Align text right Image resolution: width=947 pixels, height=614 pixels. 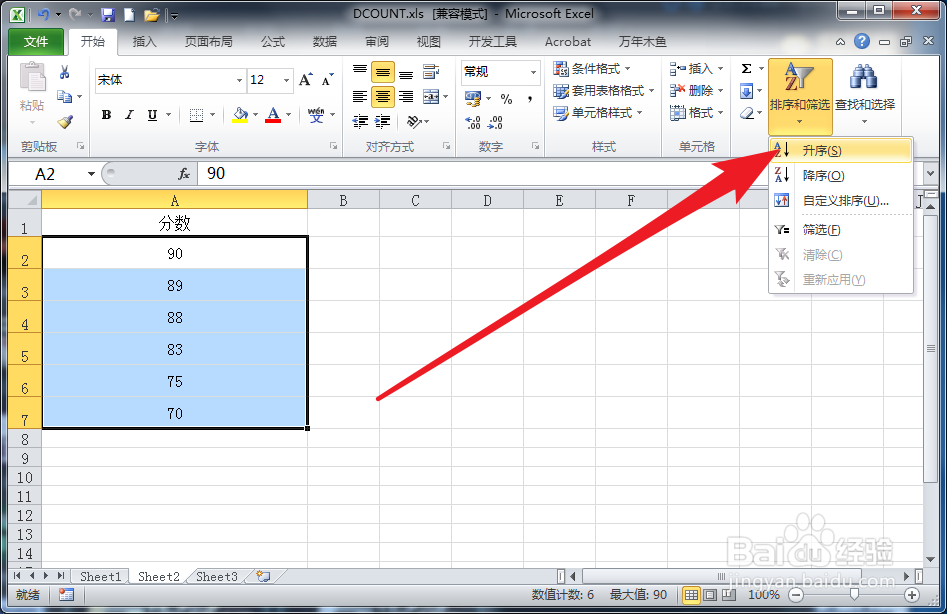pos(406,97)
